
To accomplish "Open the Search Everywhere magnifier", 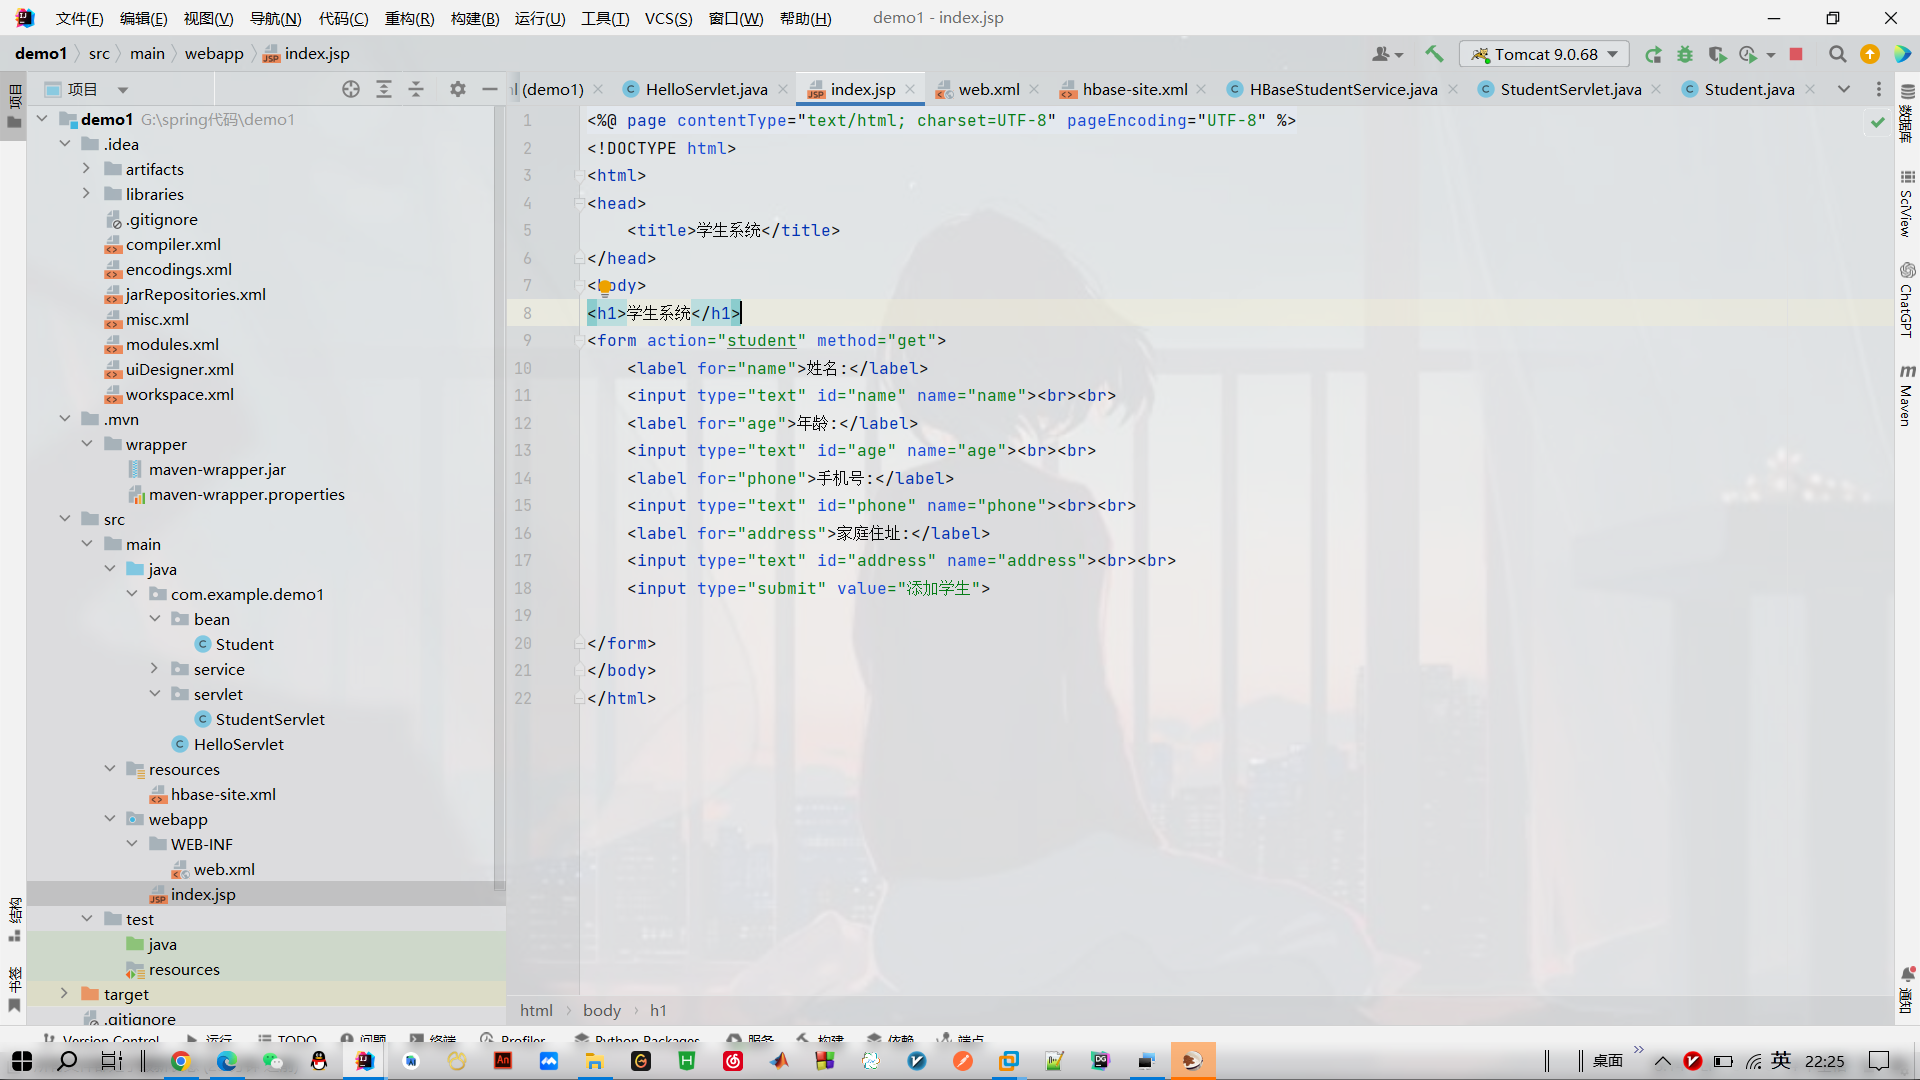I will point(1837,54).
